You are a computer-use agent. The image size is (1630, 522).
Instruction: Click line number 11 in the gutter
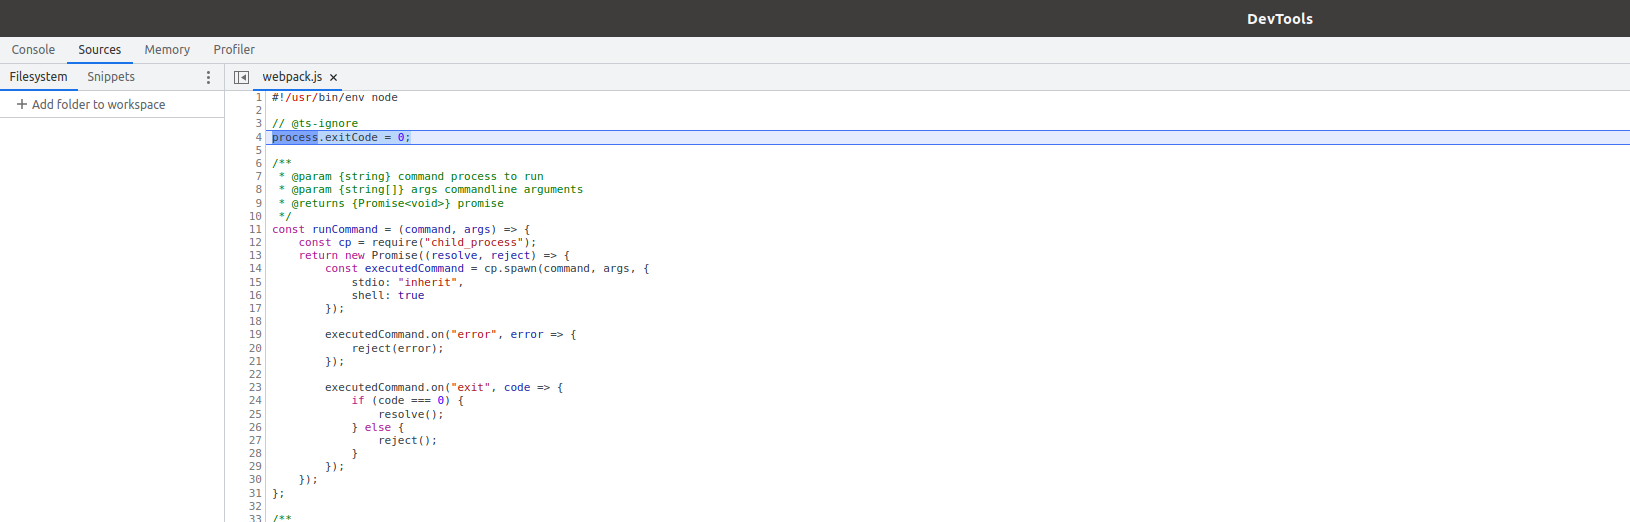click(x=255, y=229)
